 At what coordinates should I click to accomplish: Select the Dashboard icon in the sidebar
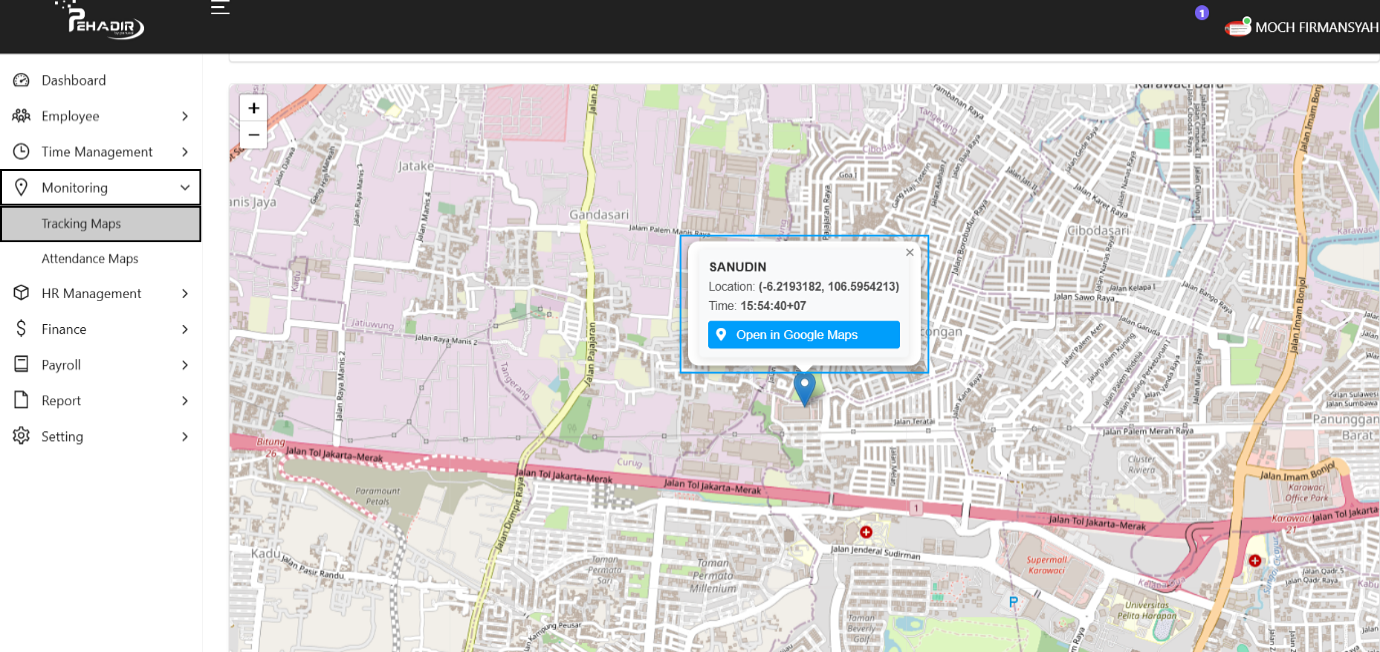point(21,80)
